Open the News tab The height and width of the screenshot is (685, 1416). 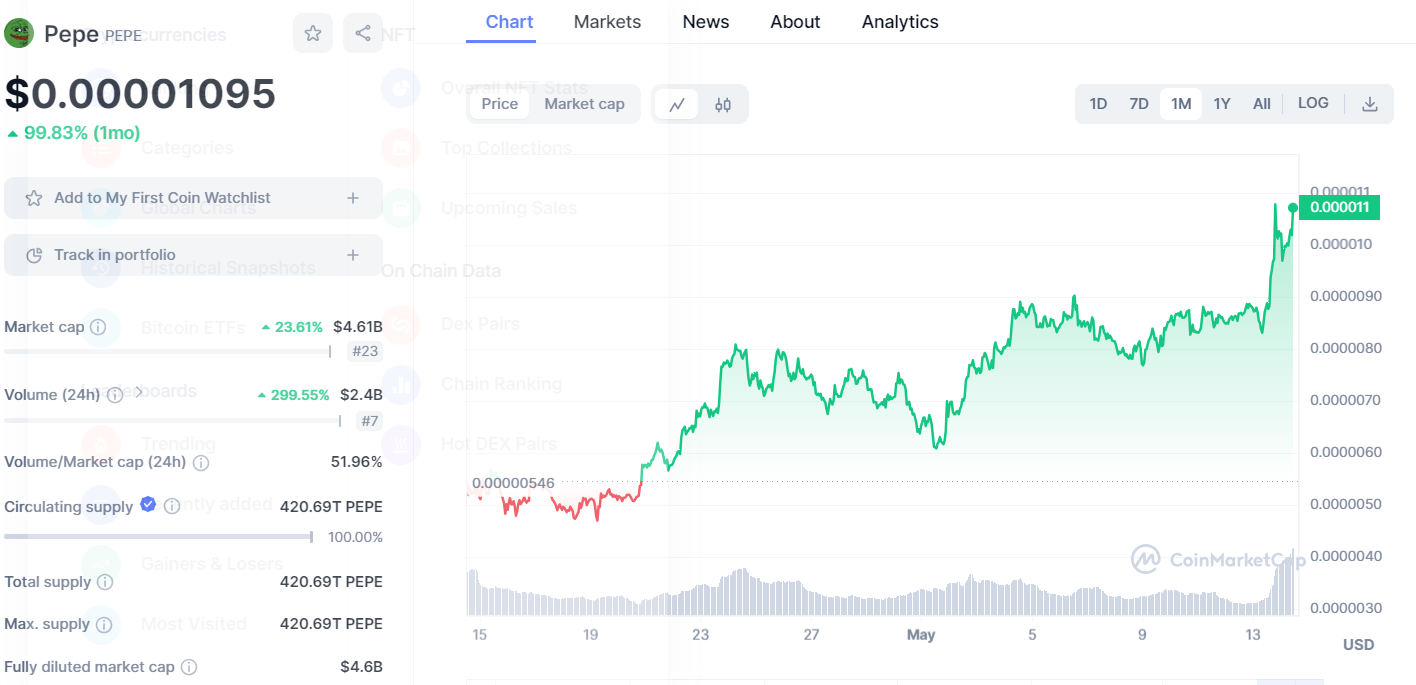706,22
